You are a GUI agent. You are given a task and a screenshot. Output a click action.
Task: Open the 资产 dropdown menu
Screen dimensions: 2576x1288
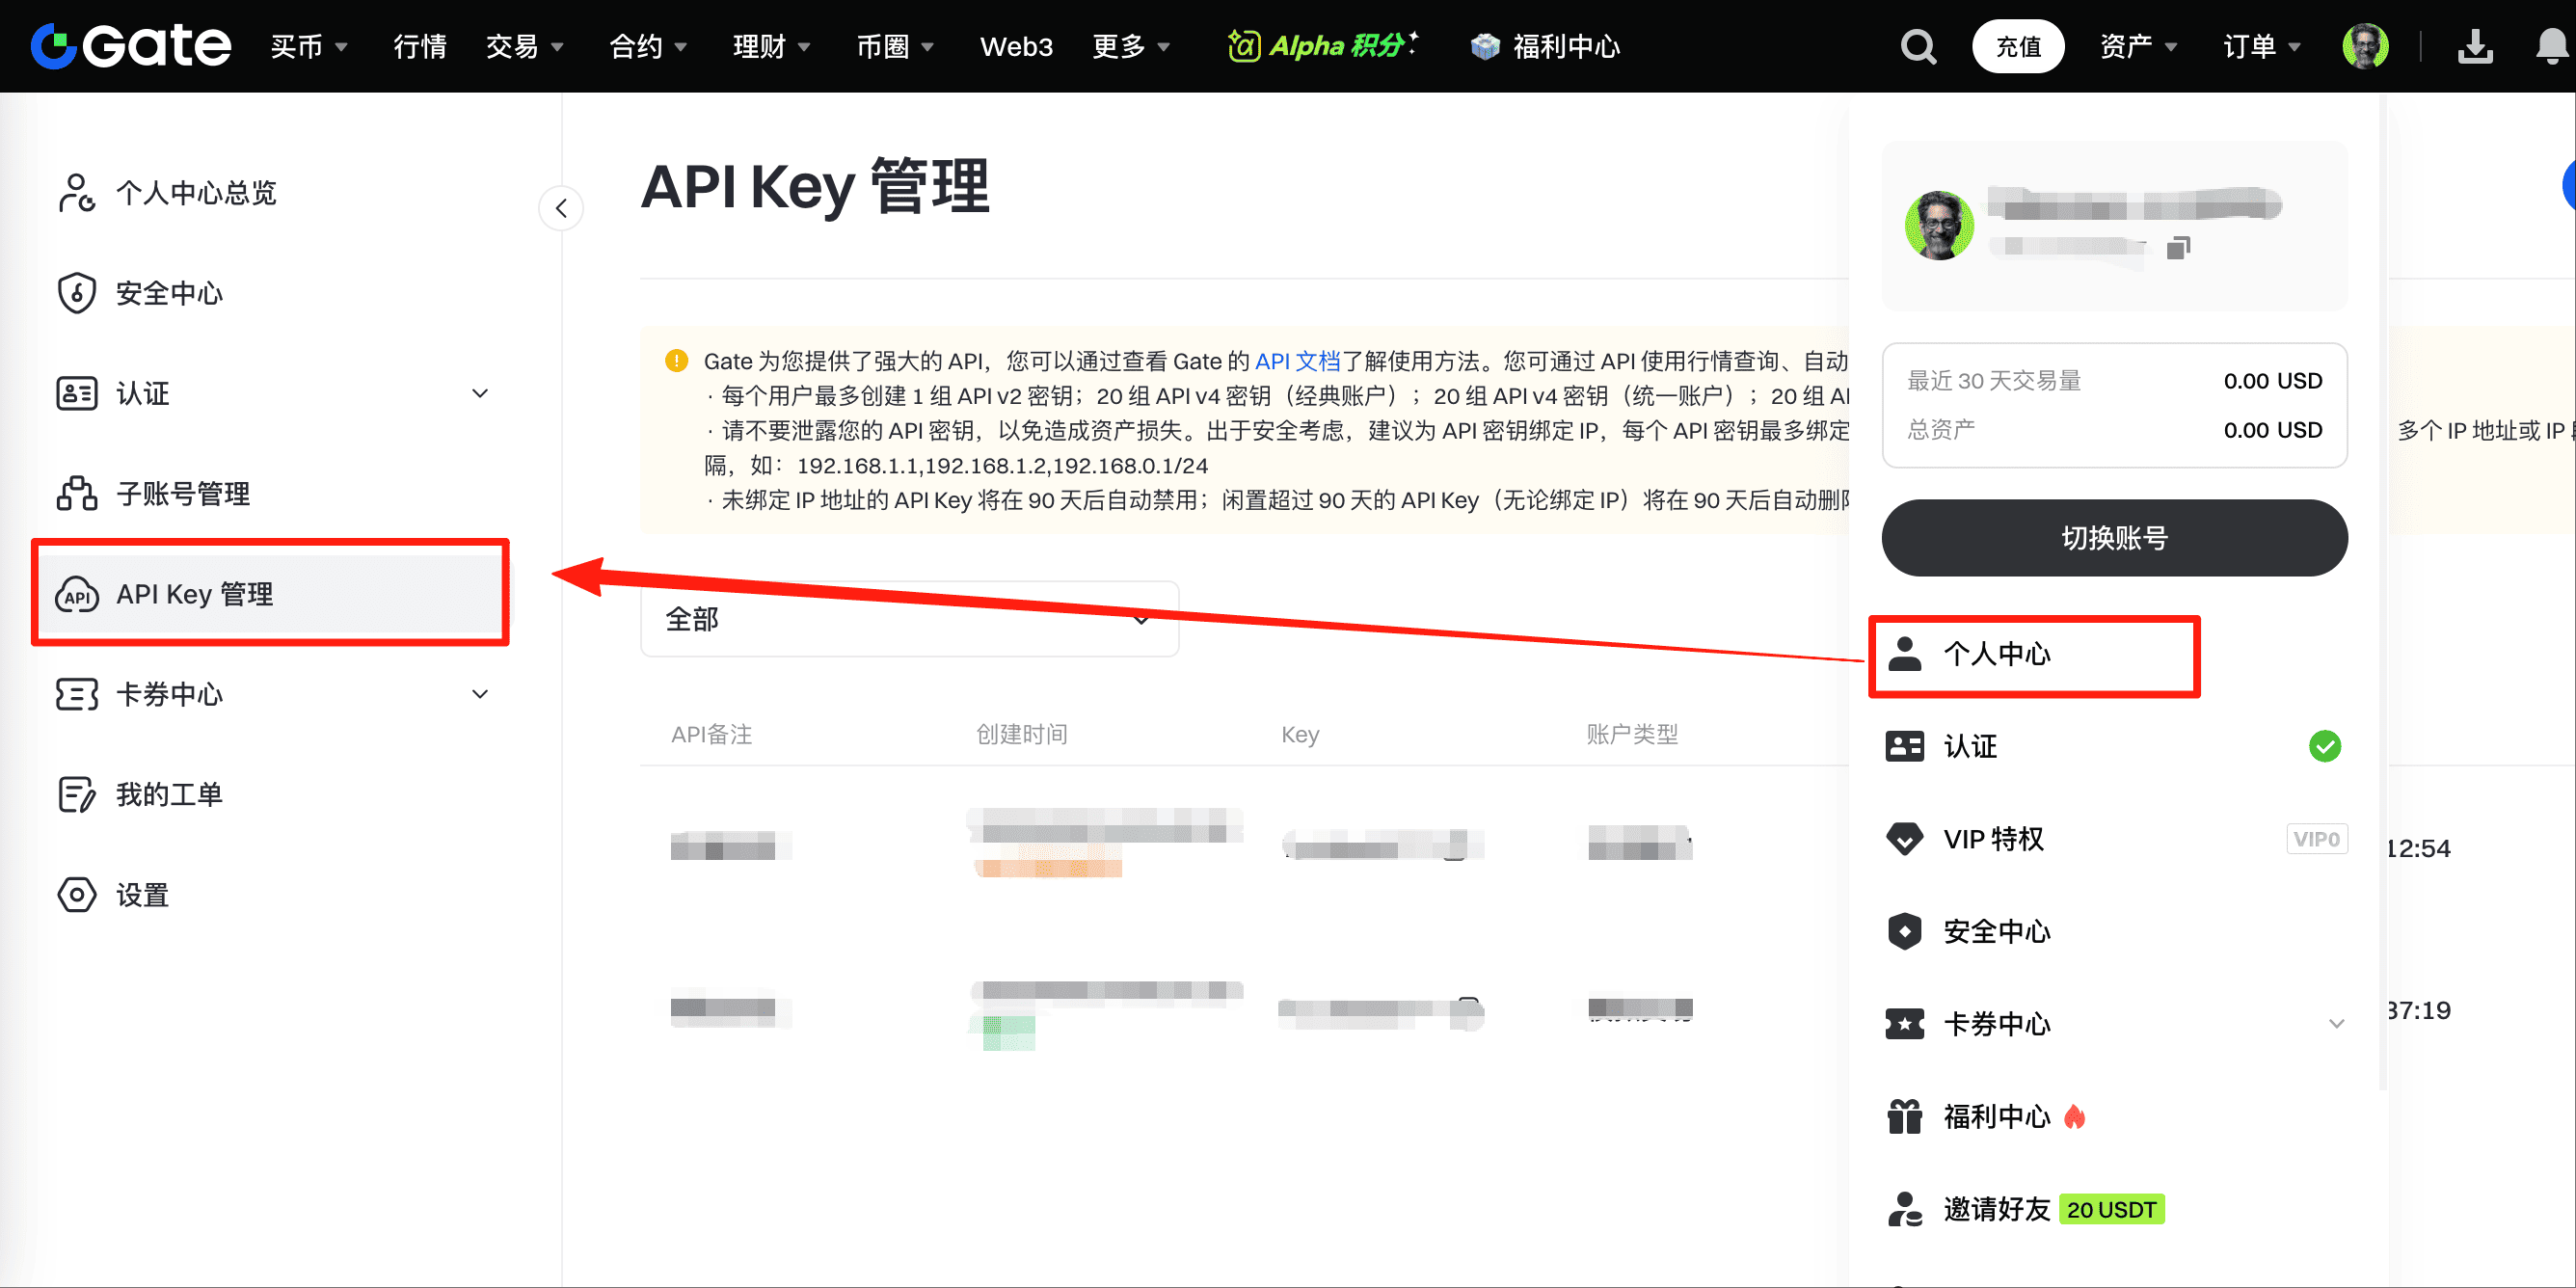coord(2138,47)
